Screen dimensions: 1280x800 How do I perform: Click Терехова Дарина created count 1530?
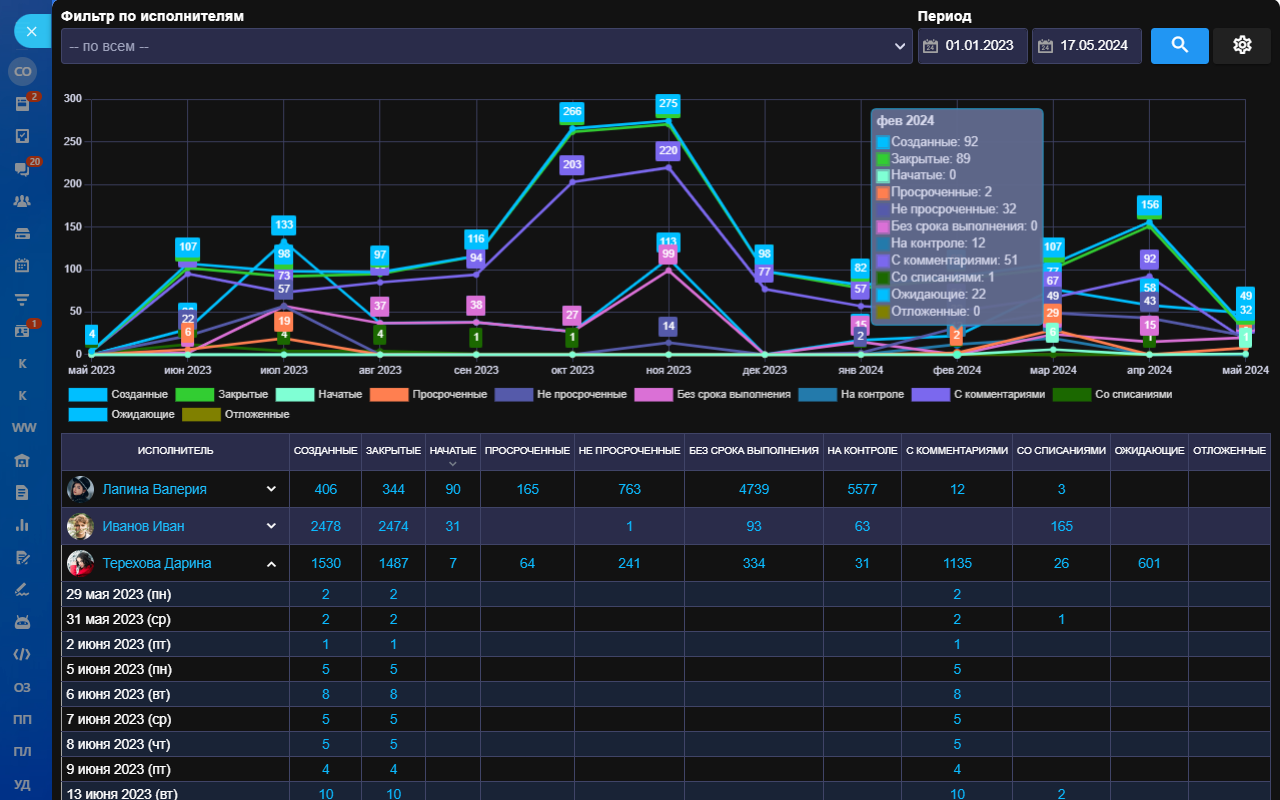click(x=325, y=563)
